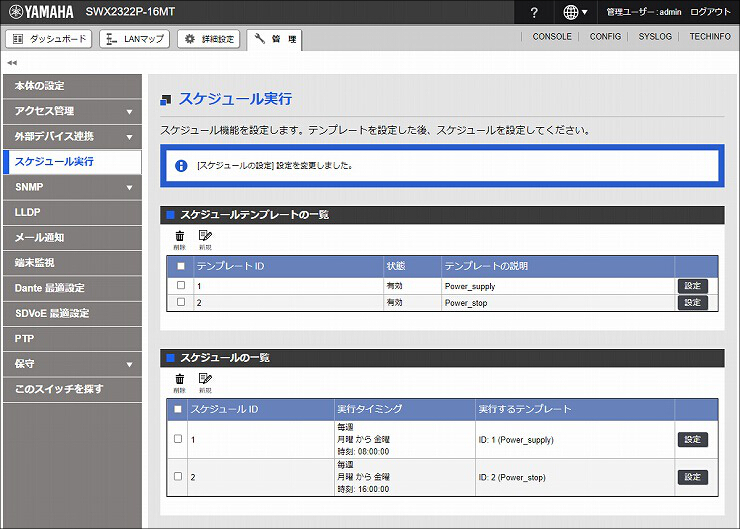
Task: Expand the 外部デバイス連携 menu
Action: click(72, 137)
